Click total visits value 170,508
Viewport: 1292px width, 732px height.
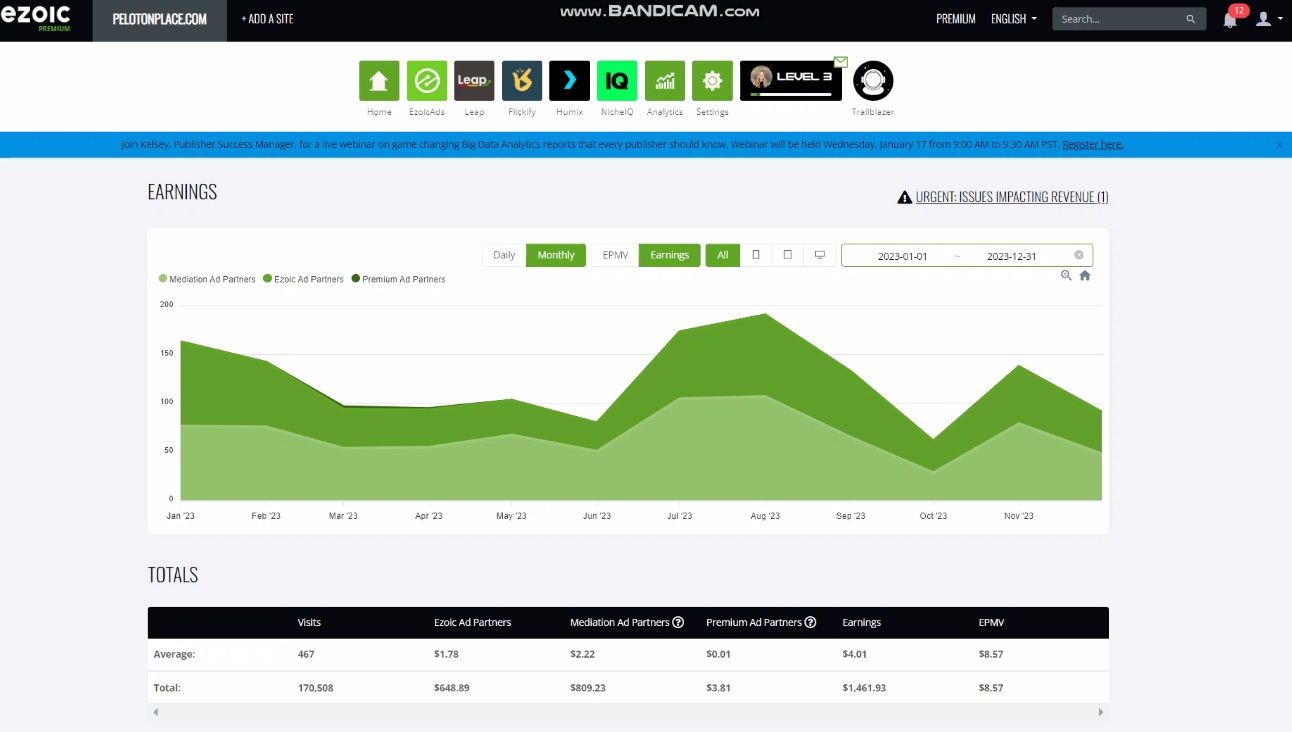pyautogui.click(x=316, y=688)
